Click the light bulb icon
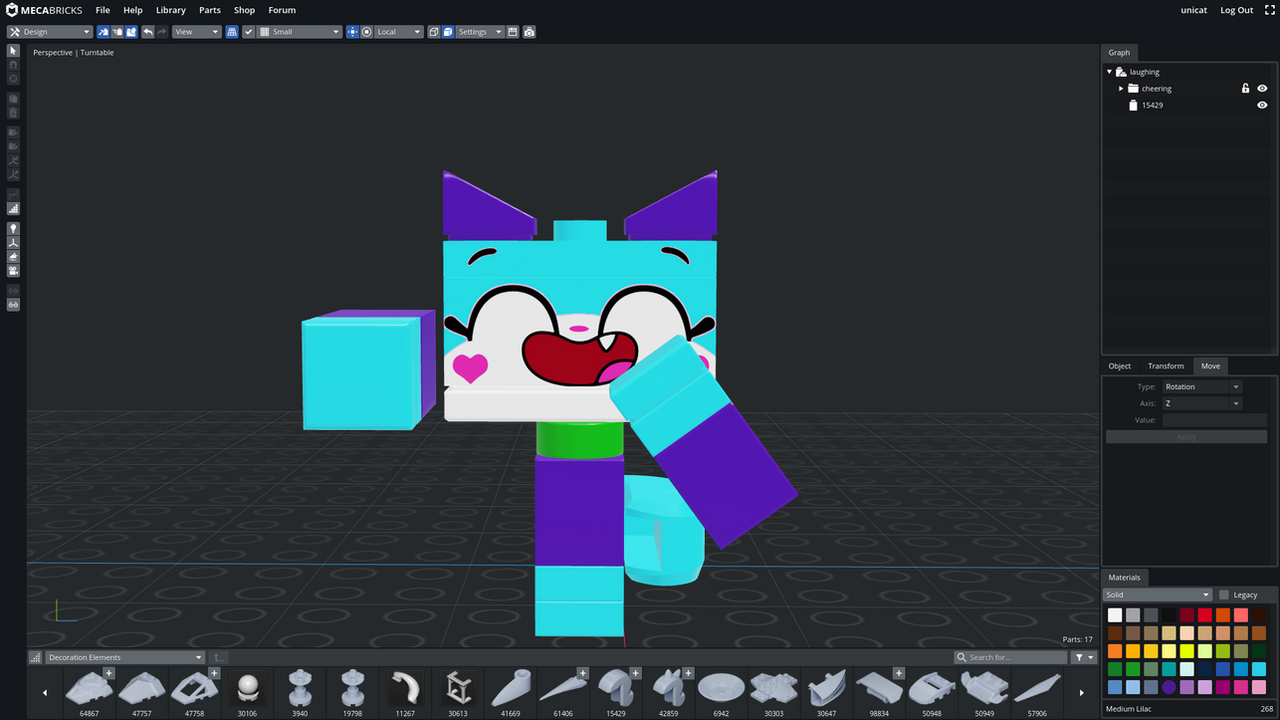The height and width of the screenshot is (720, 1280). point(14,229)
